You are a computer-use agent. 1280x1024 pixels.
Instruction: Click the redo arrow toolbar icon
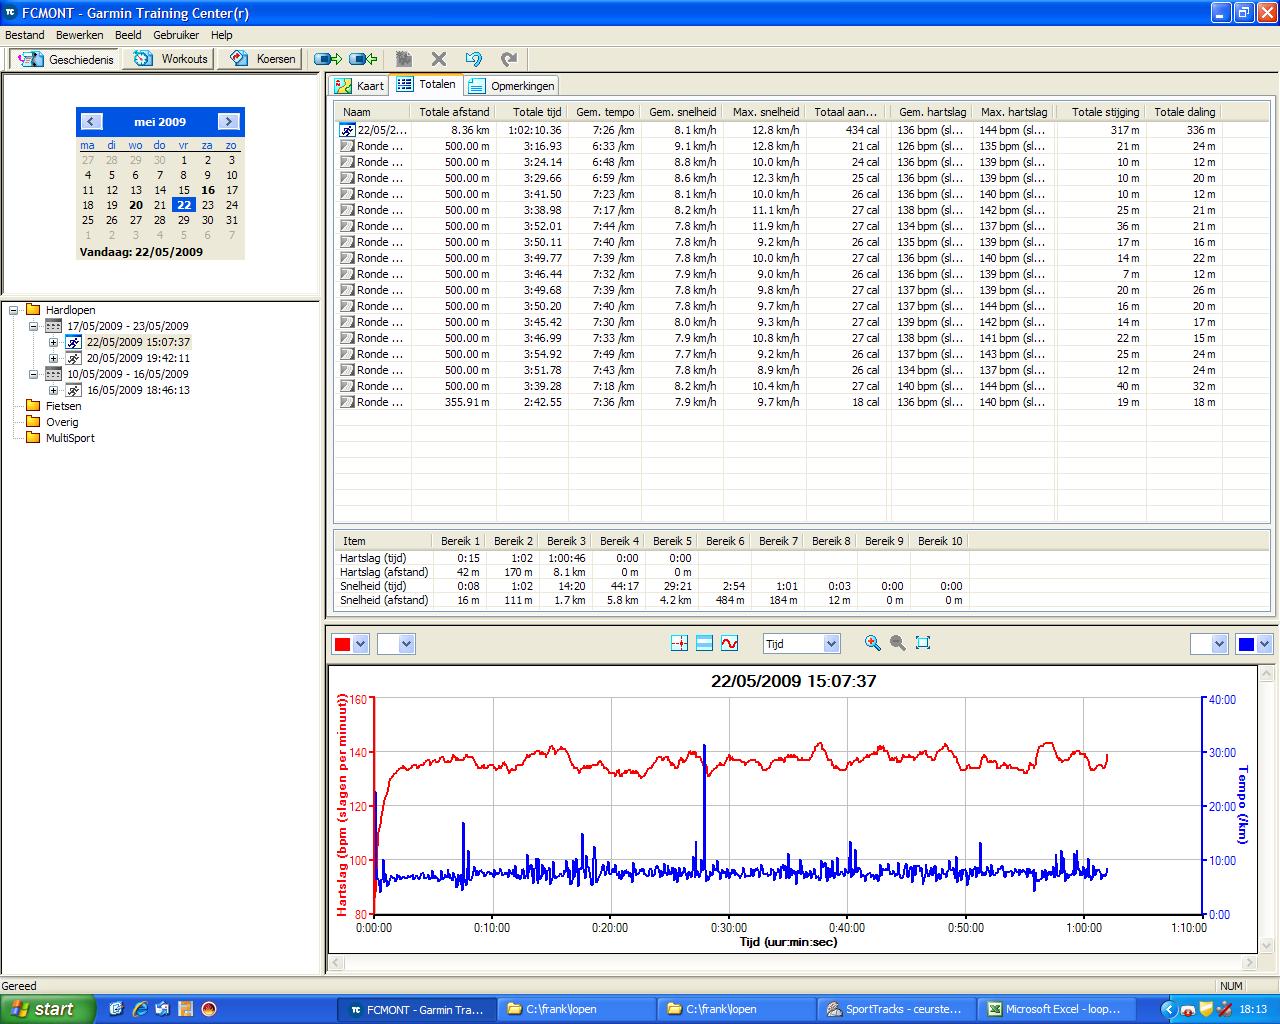pos(509,59)
